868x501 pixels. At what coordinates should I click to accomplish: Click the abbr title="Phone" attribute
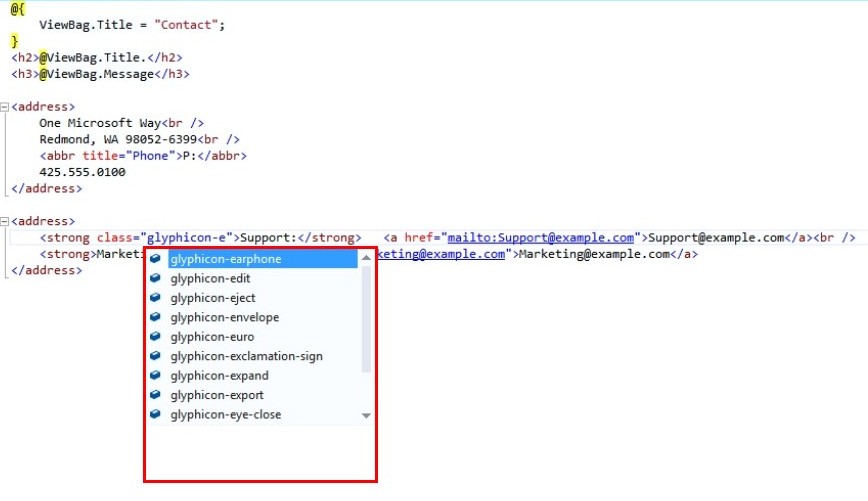[129, 156]
